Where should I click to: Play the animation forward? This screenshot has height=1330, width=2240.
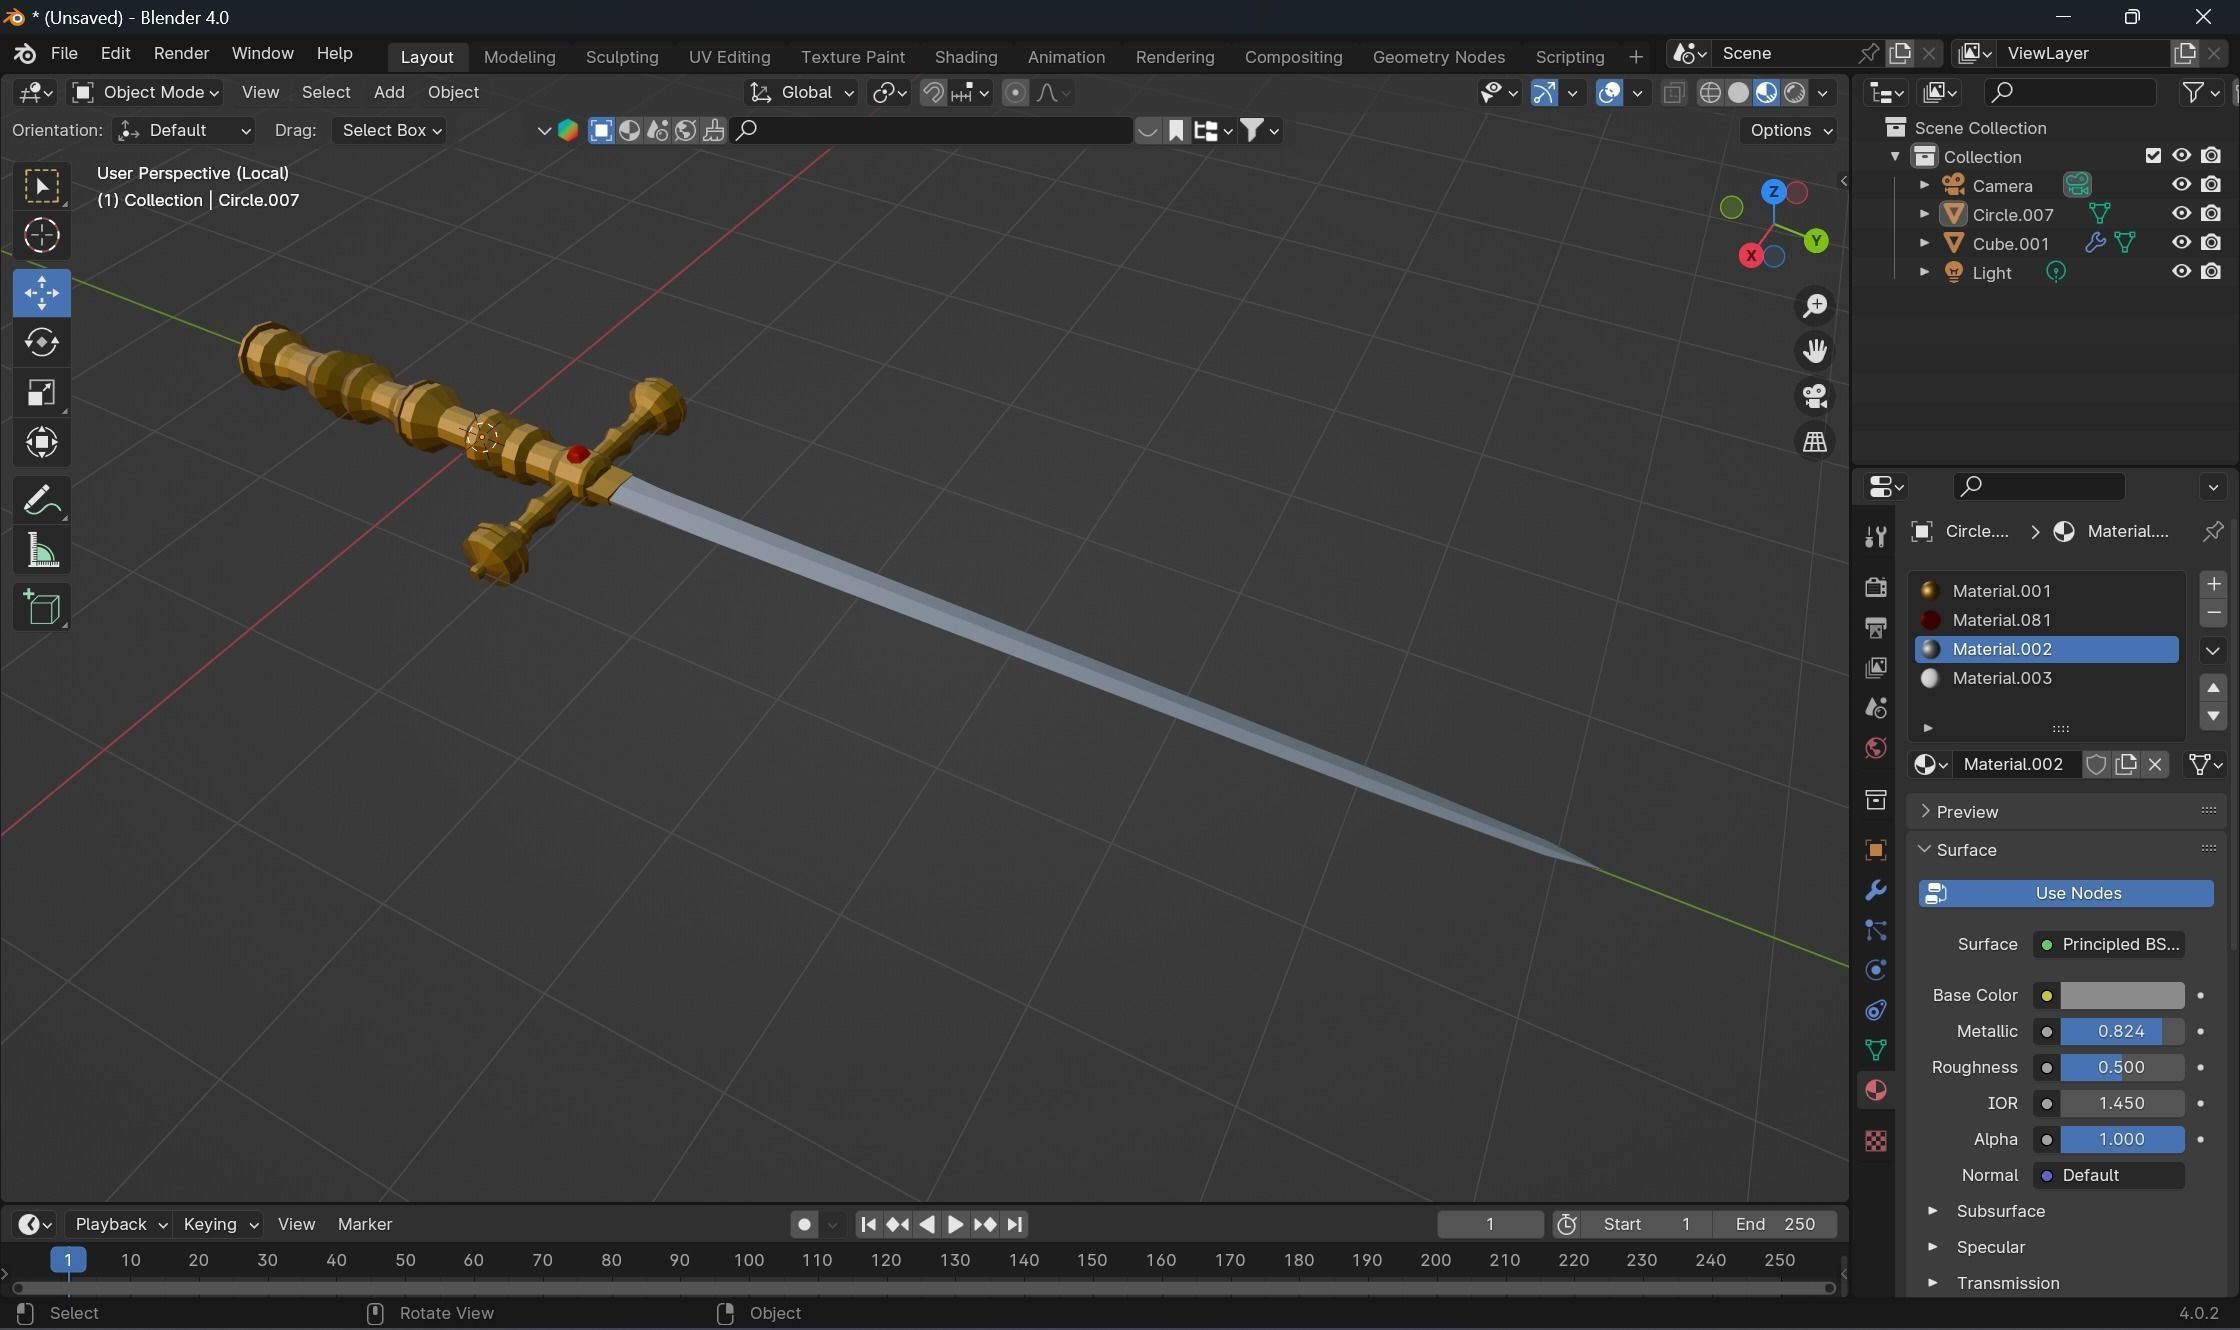pyautogui.click(x=955, y=1224)
